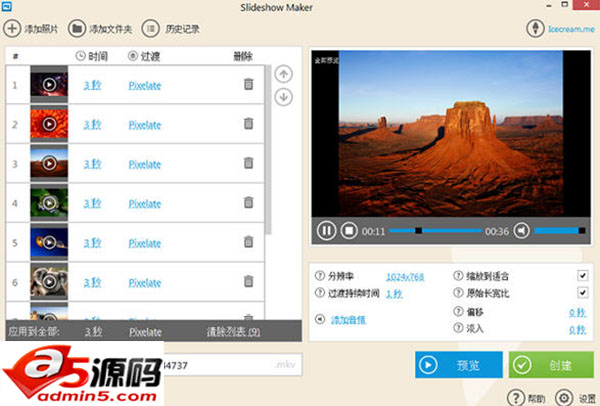Change duration 3秒 for slide 1

point(93,85)
